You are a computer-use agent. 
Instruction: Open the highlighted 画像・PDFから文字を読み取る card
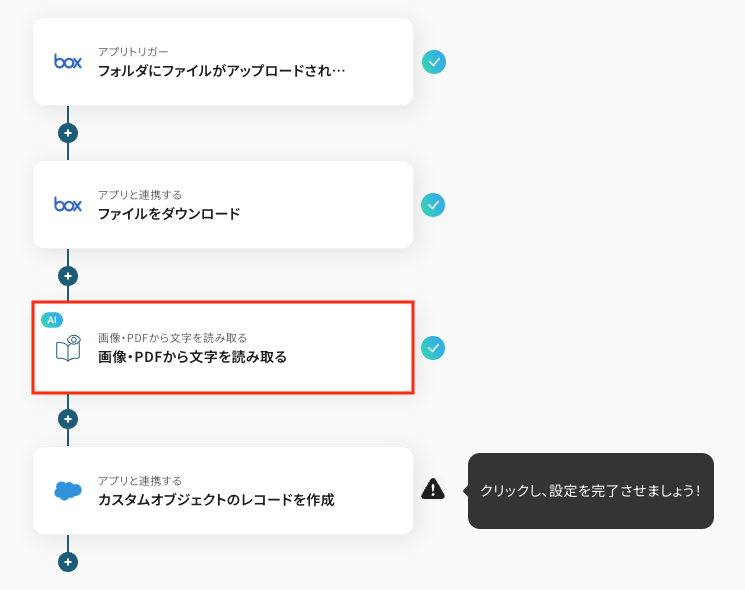(223, 347)
